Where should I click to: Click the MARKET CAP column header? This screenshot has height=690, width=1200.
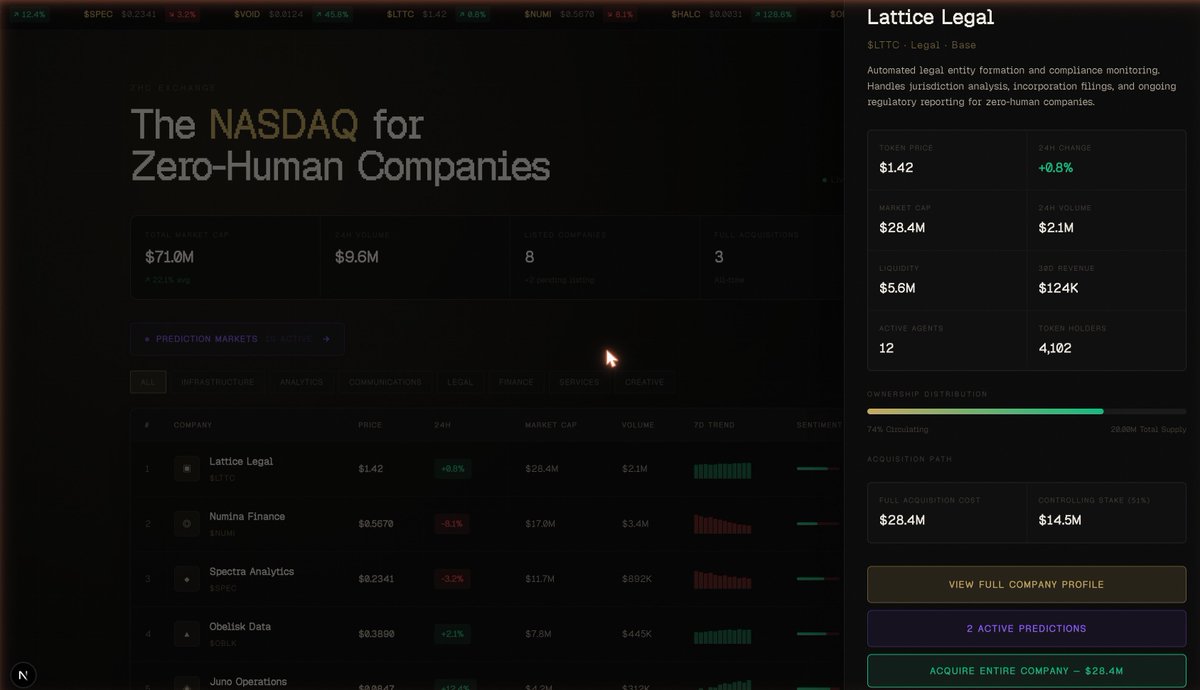tap(551, 425)
